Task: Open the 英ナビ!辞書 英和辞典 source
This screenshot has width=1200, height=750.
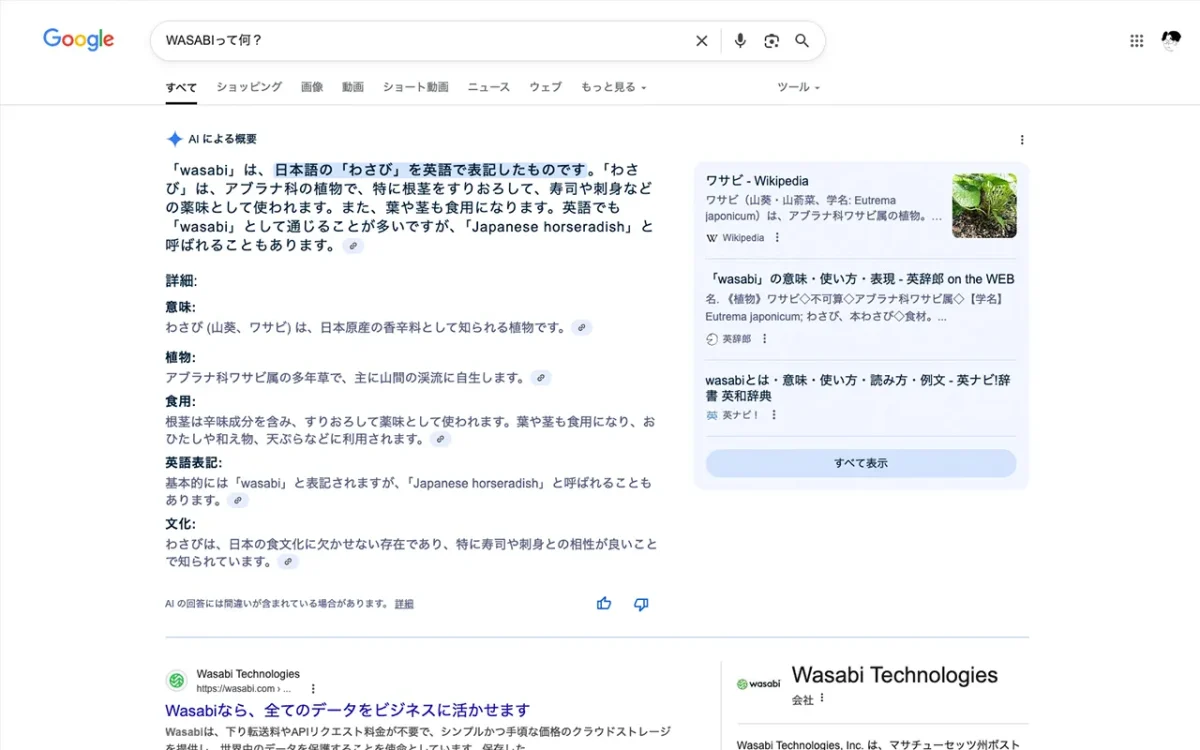Action: (x=858, y=388)
